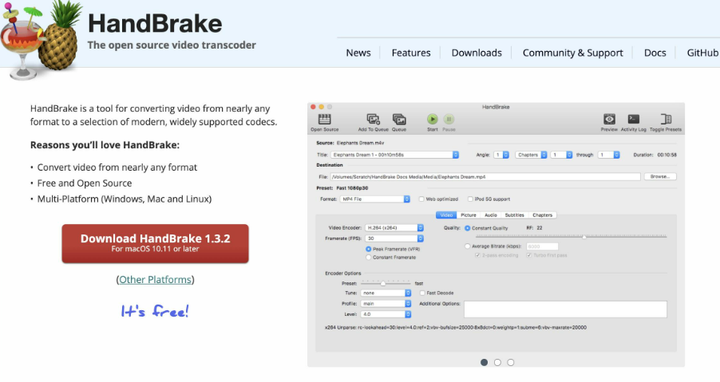Screen dimensions: 720x382
Task: Select the third carousel dot indicator
Action: click(511, 362)
